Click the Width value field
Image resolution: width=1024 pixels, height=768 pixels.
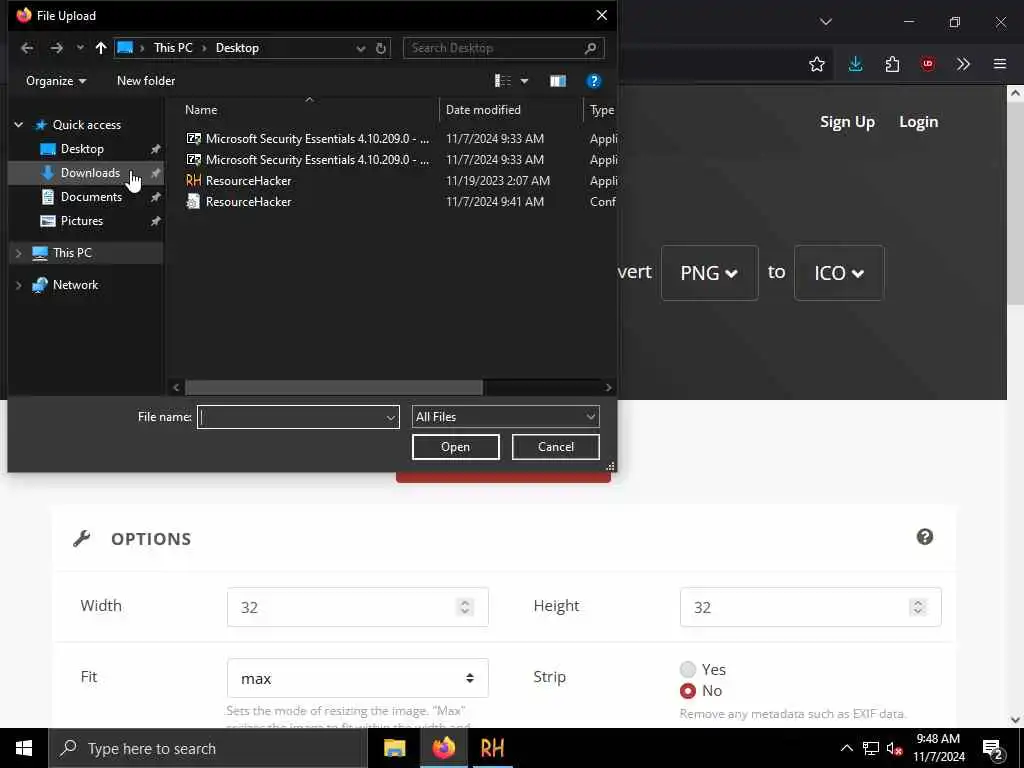(357, 607)
